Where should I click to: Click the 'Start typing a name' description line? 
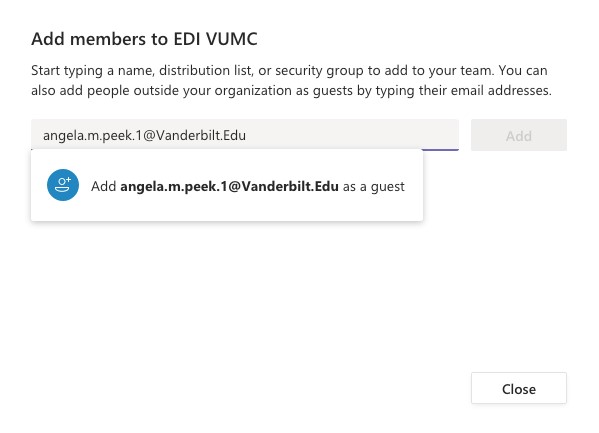(x=289, y=71)
